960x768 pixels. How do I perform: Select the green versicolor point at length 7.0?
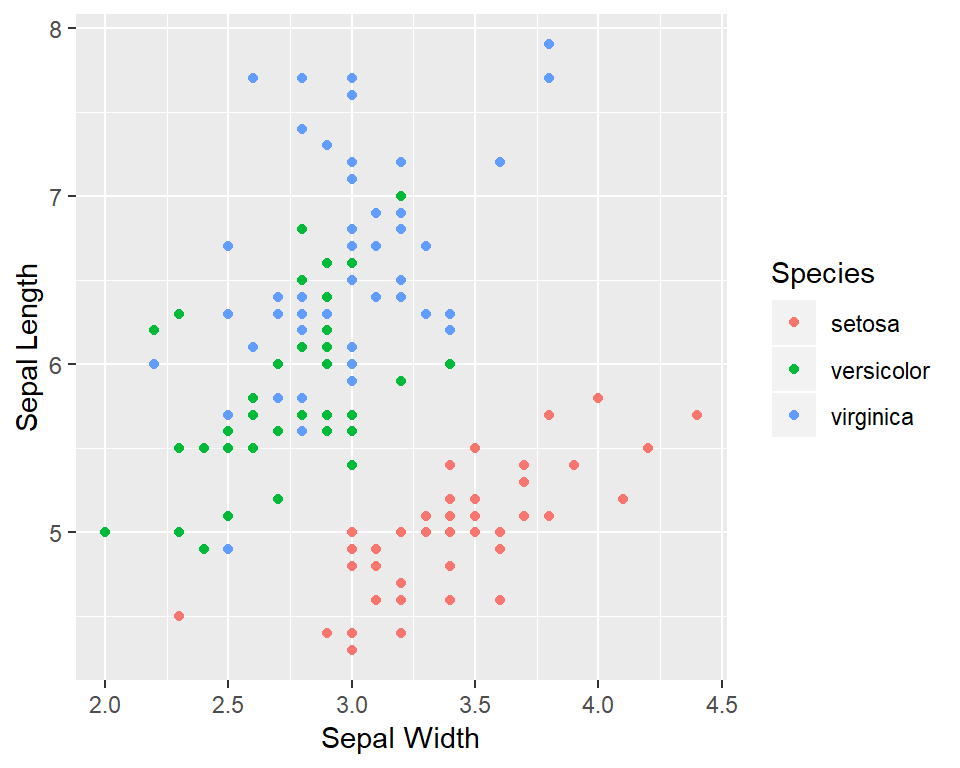click(401, 196)
